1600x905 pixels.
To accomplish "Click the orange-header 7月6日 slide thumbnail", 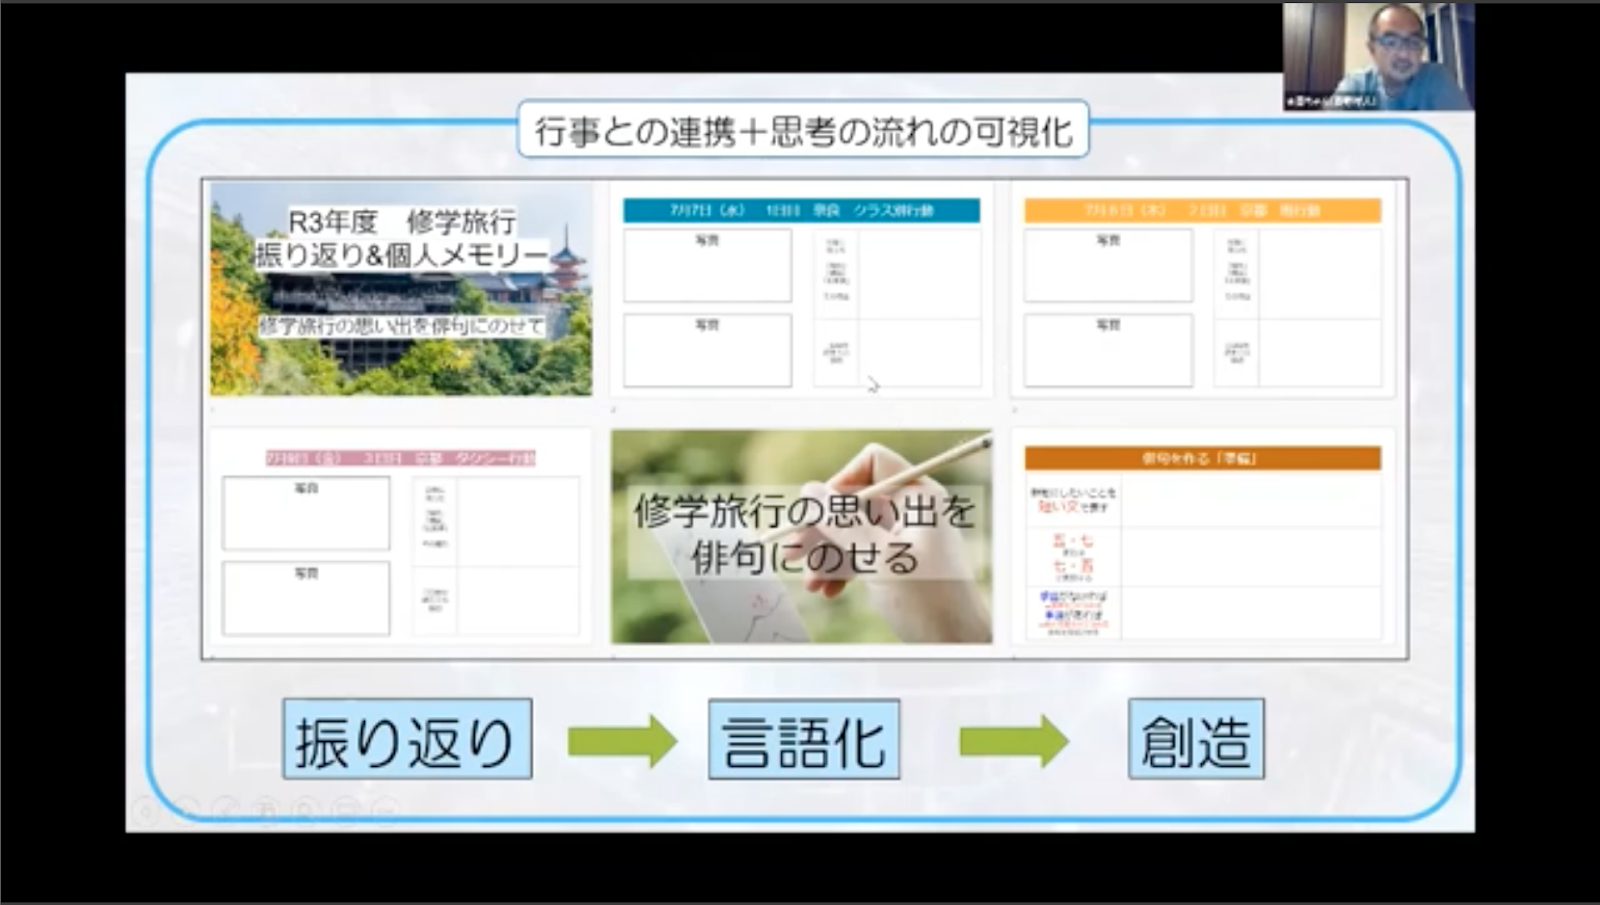I will pos(1203,291).
